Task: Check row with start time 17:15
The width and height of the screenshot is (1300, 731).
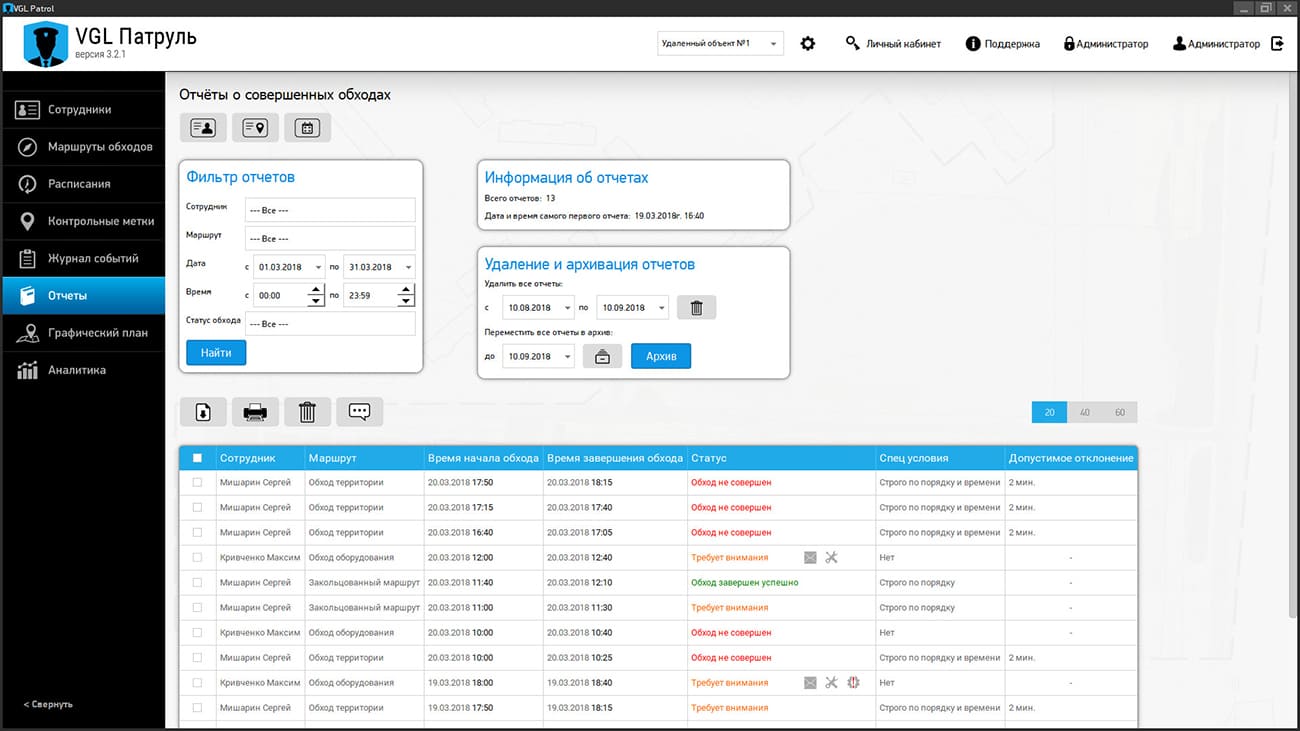Action: (x=197, y=508)
